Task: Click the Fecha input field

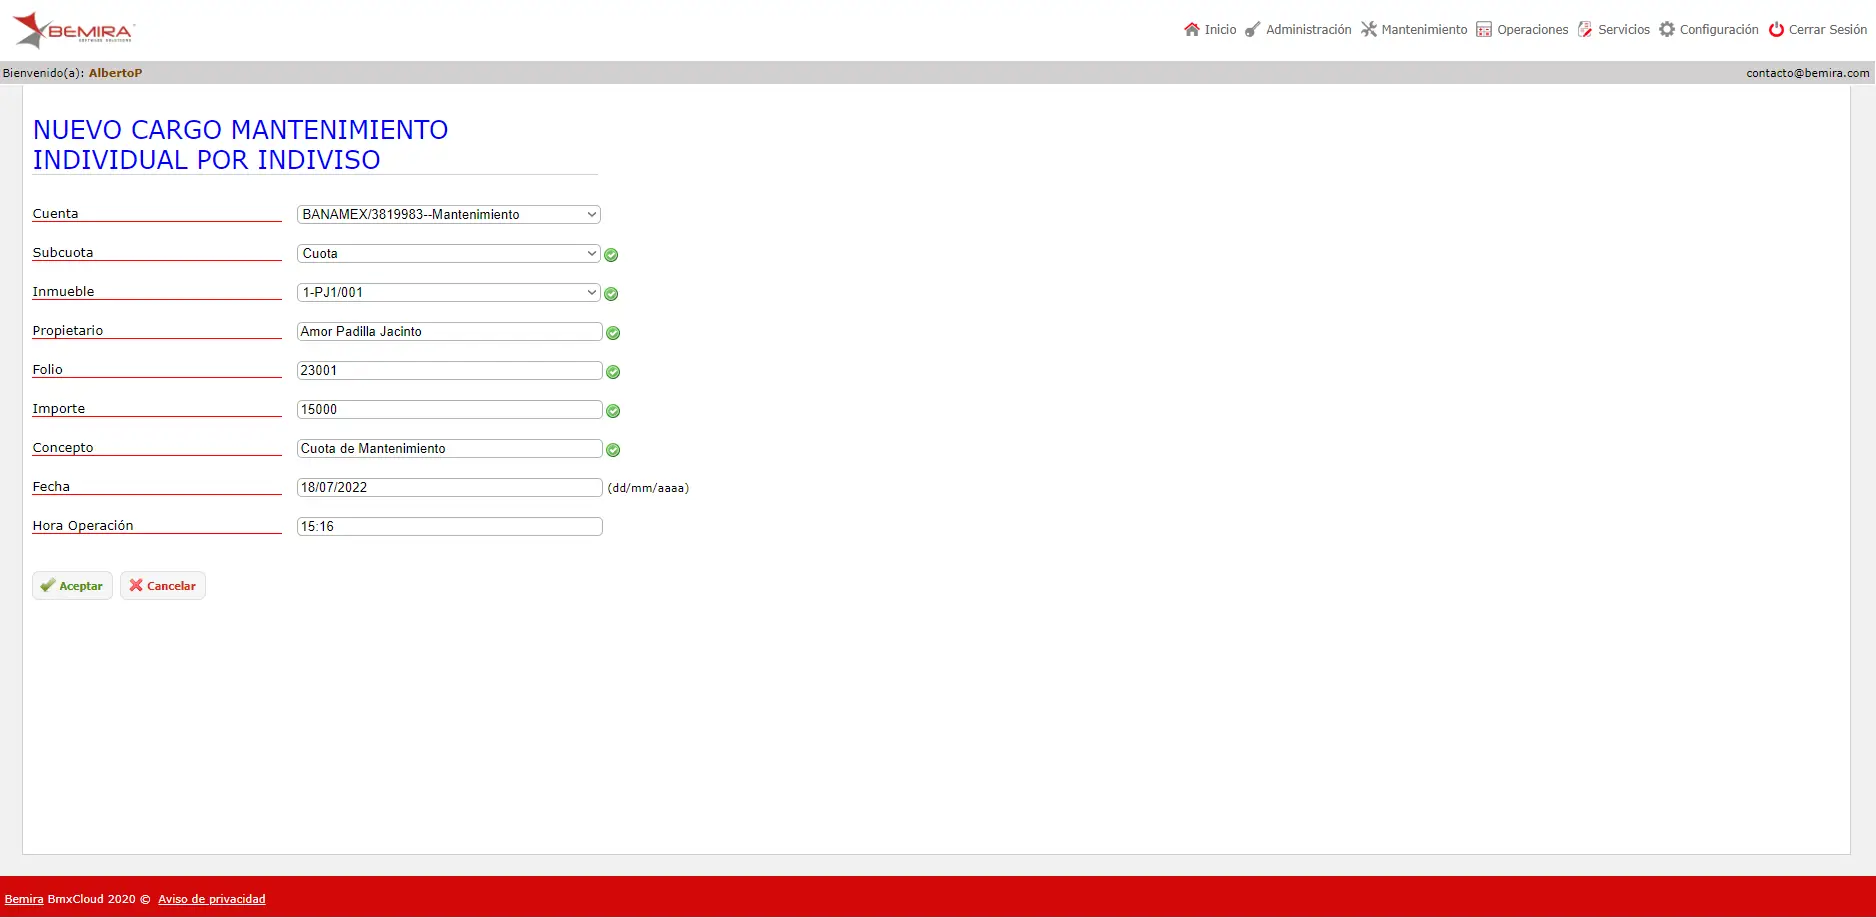Action: [x=450, y=487]
